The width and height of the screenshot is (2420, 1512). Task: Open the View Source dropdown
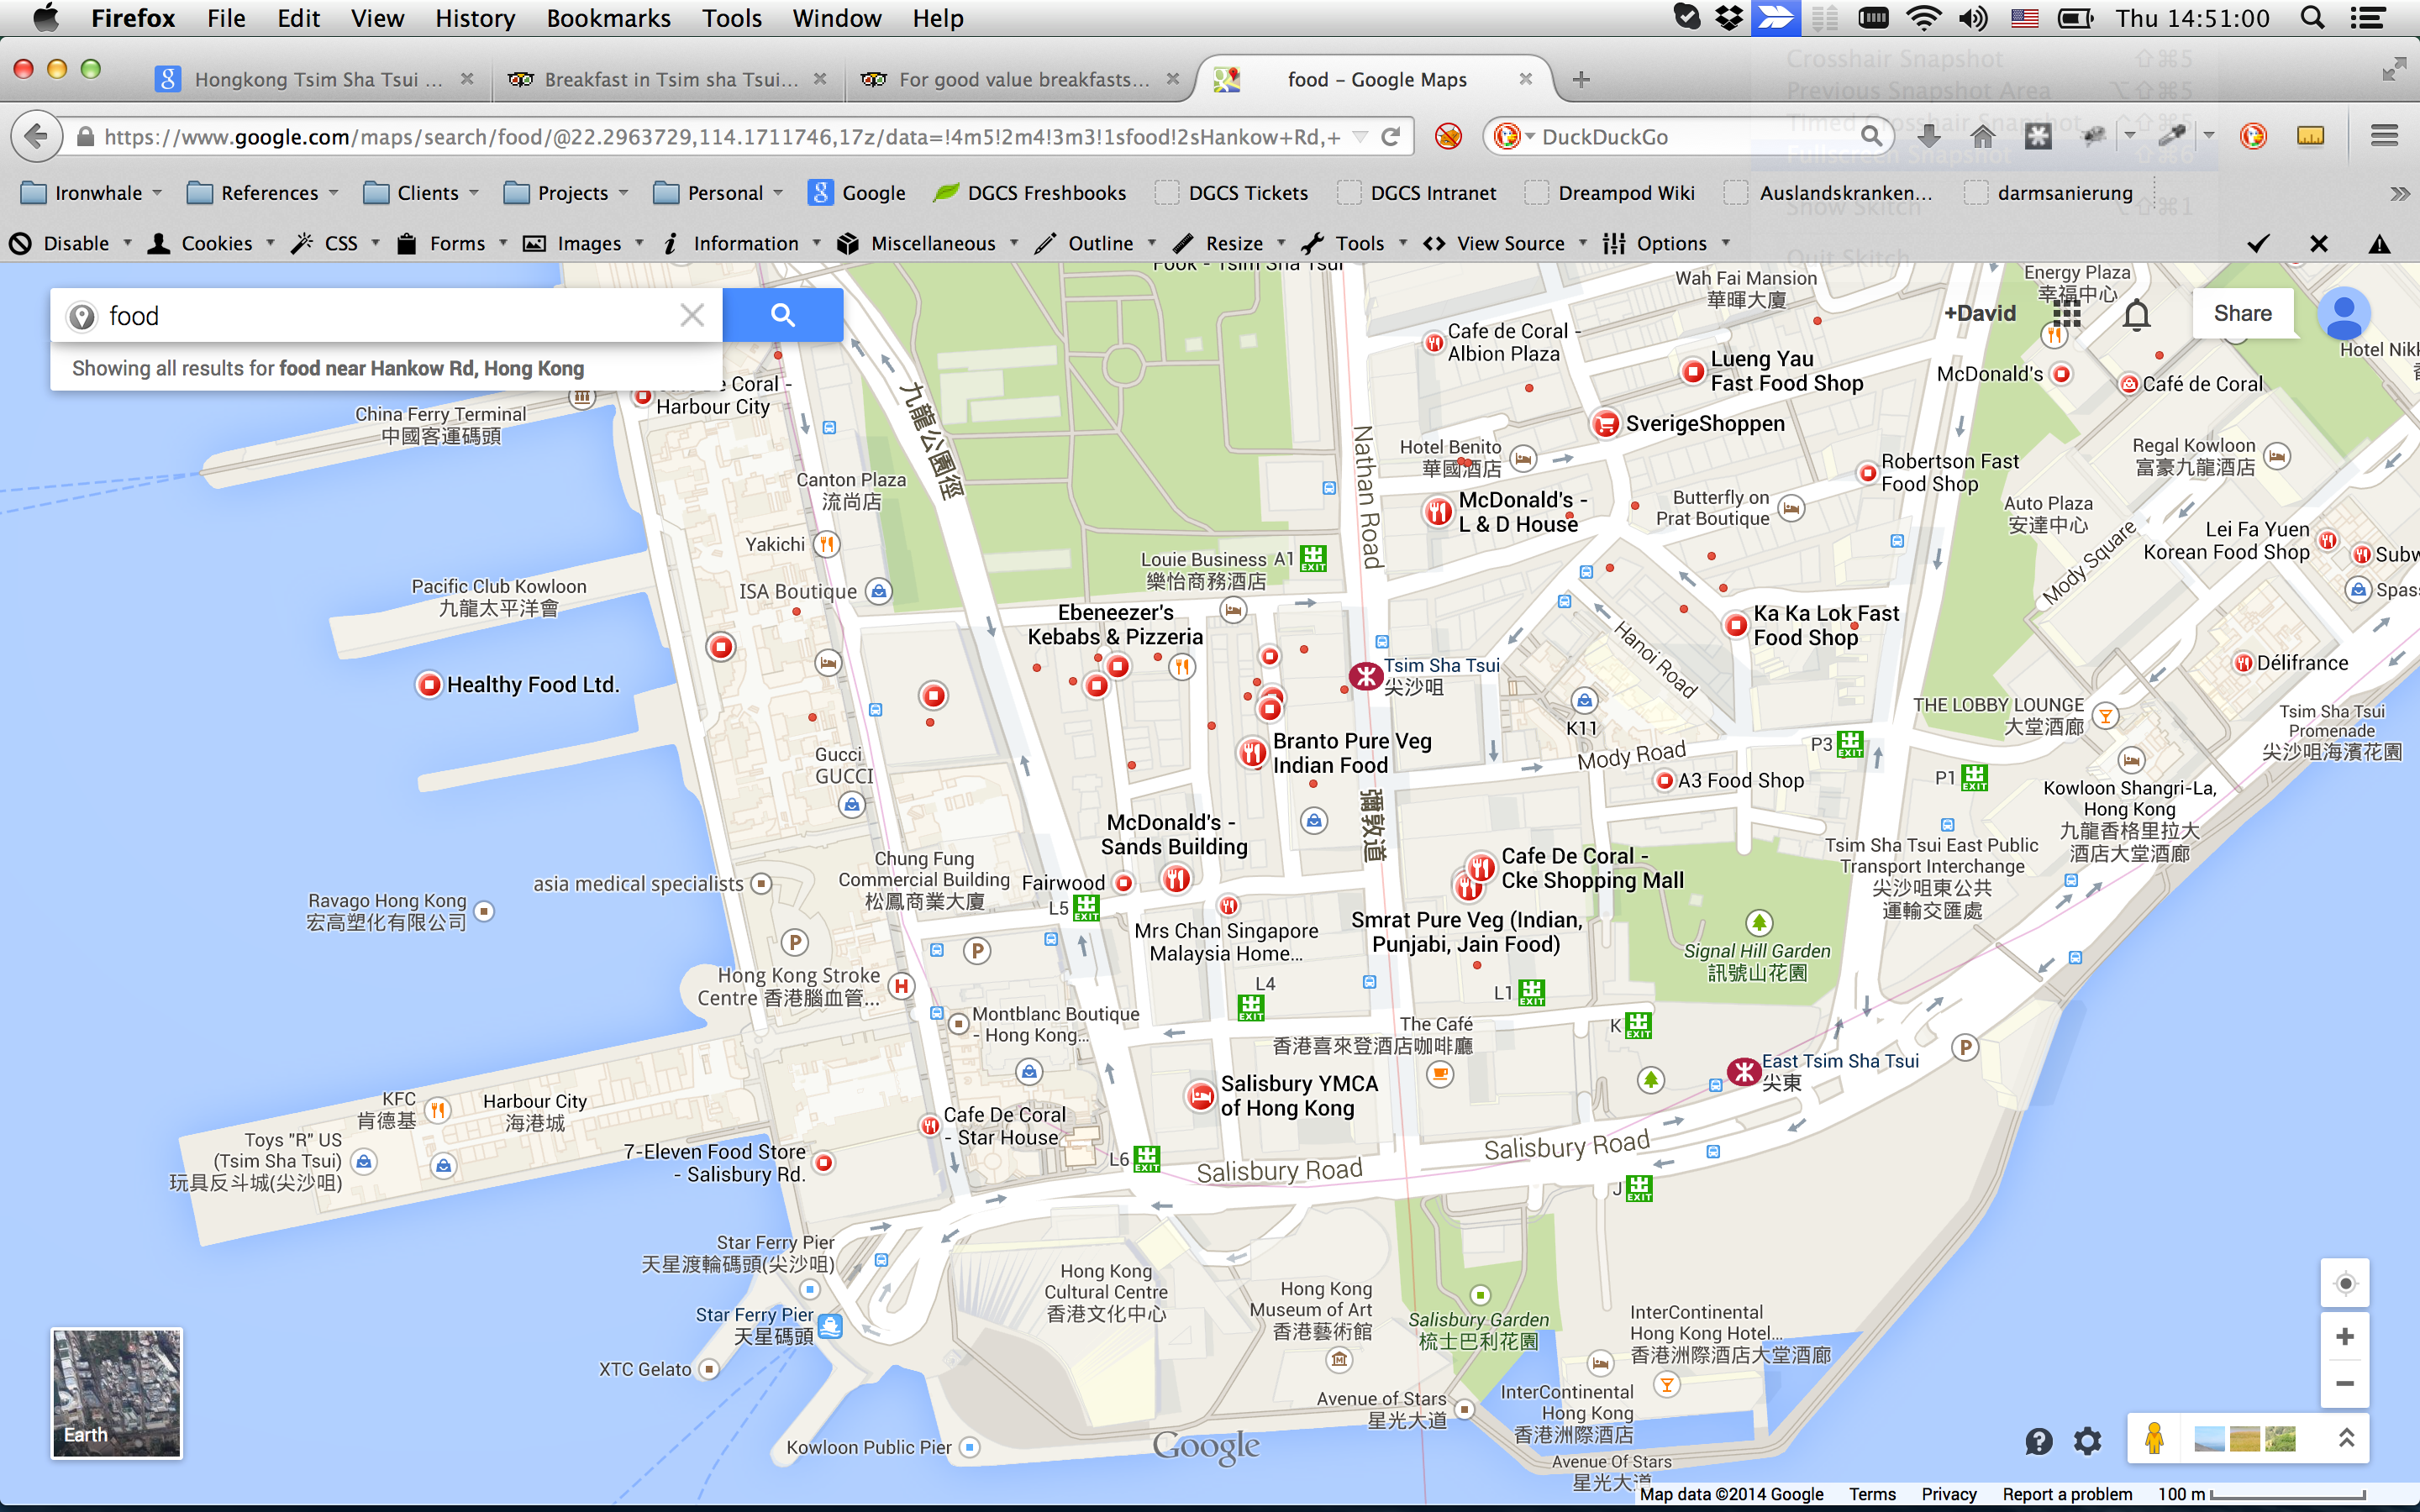(x=1505, y=243)
